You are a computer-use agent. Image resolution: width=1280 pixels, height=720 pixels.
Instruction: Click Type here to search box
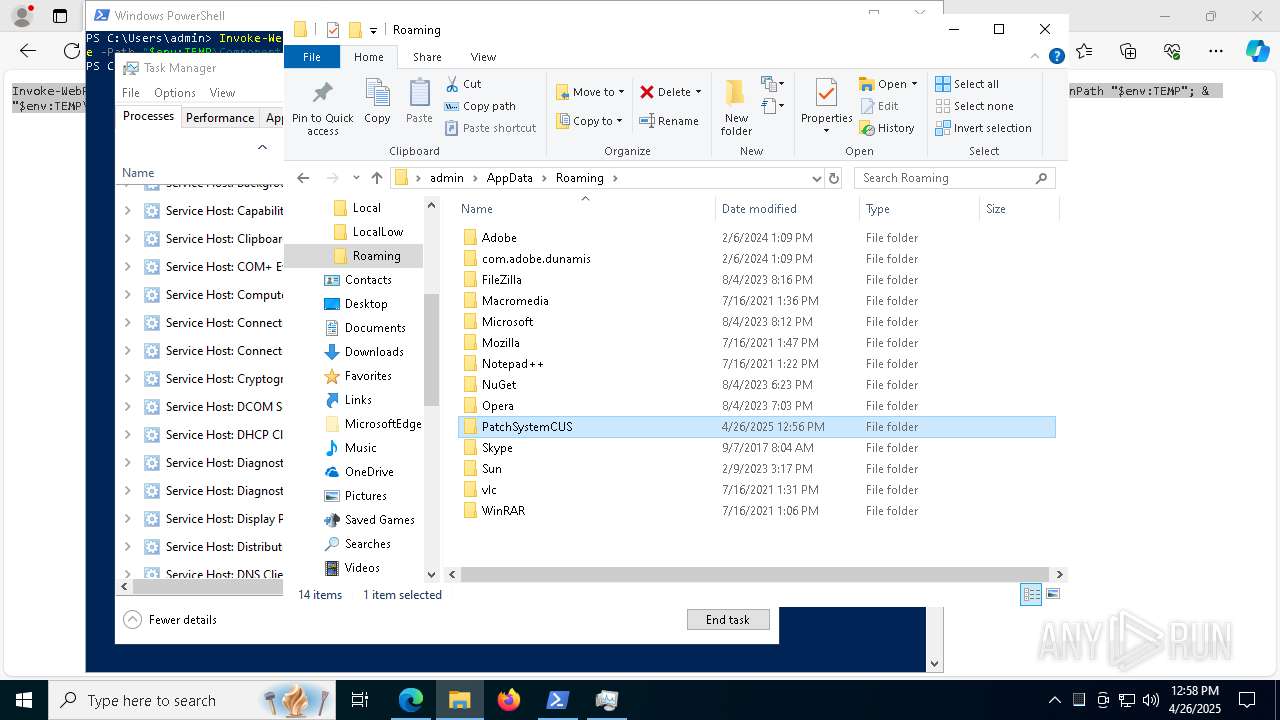(190, 700)
